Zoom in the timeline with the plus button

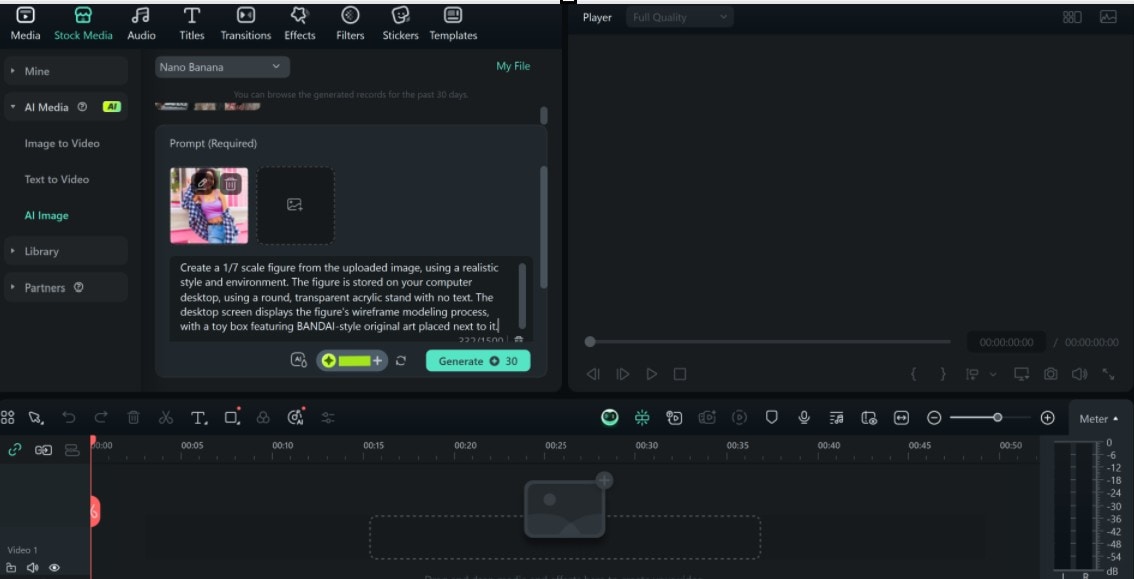tap(1047, 418)
